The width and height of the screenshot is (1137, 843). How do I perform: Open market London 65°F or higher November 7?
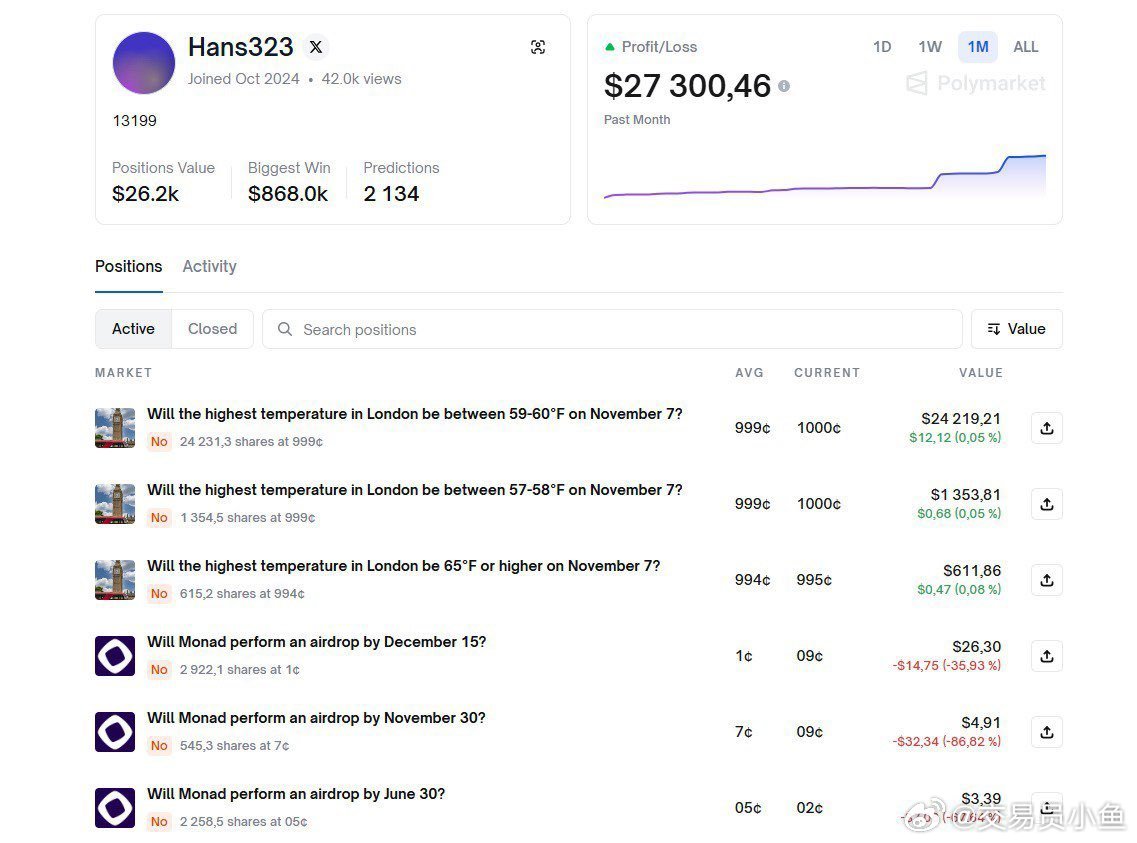tap(404, 566)
